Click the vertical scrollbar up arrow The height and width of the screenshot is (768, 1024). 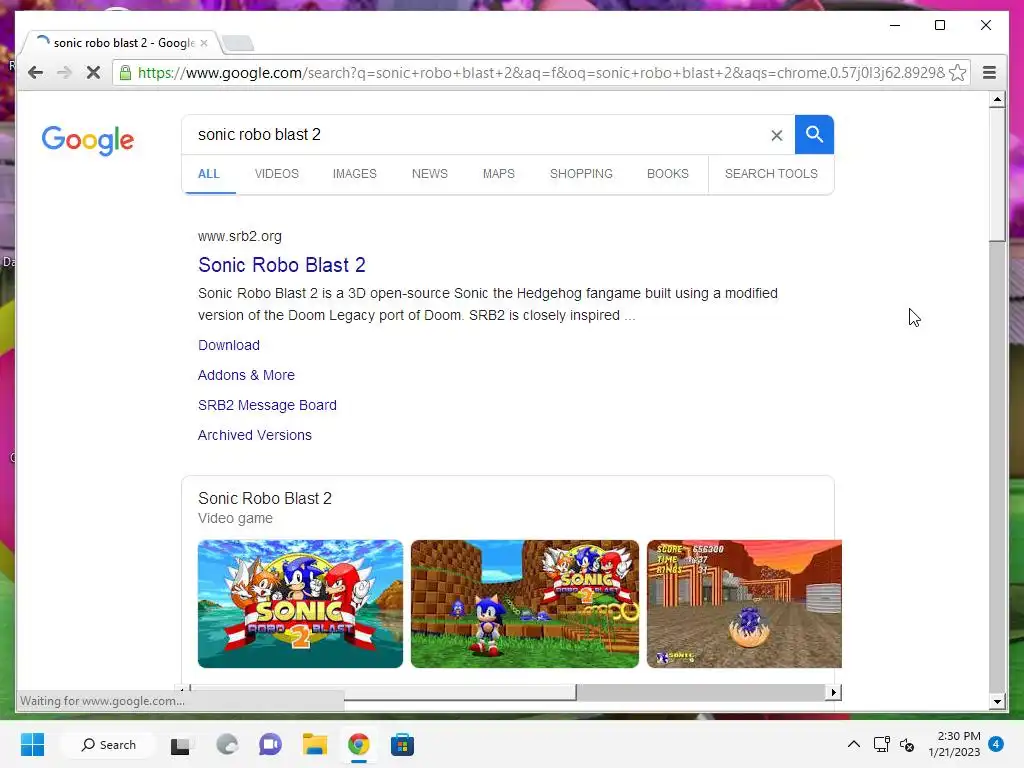[x=997, y=100]
